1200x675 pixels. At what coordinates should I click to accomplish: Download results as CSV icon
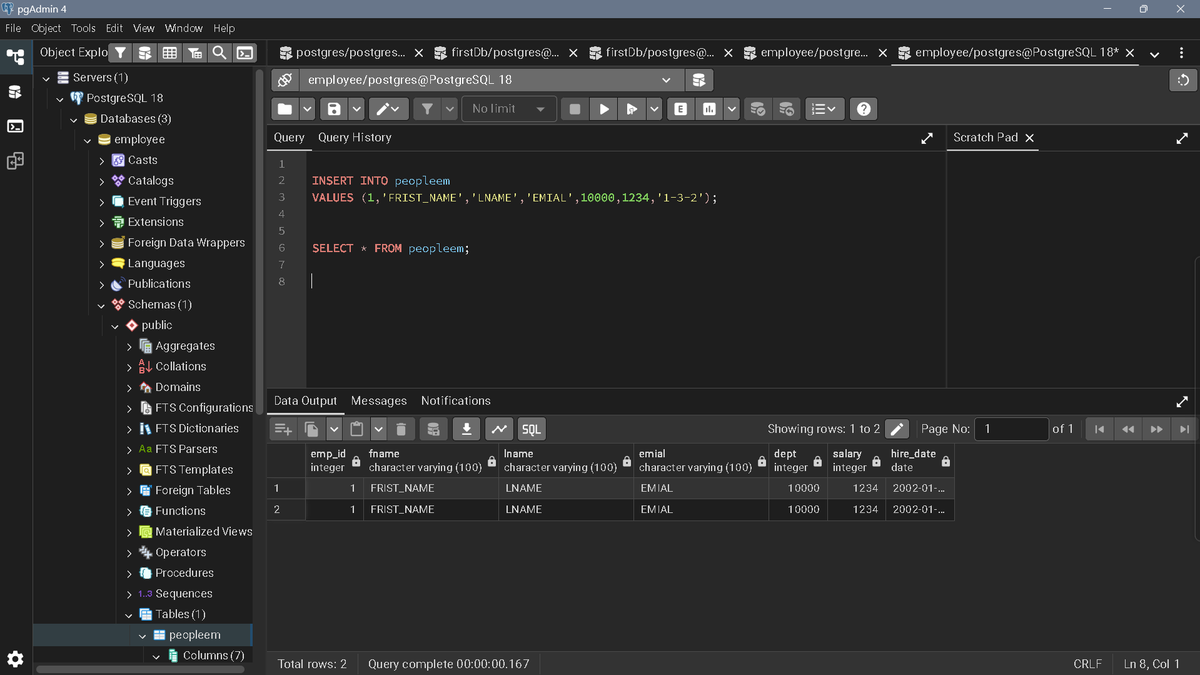467,429
